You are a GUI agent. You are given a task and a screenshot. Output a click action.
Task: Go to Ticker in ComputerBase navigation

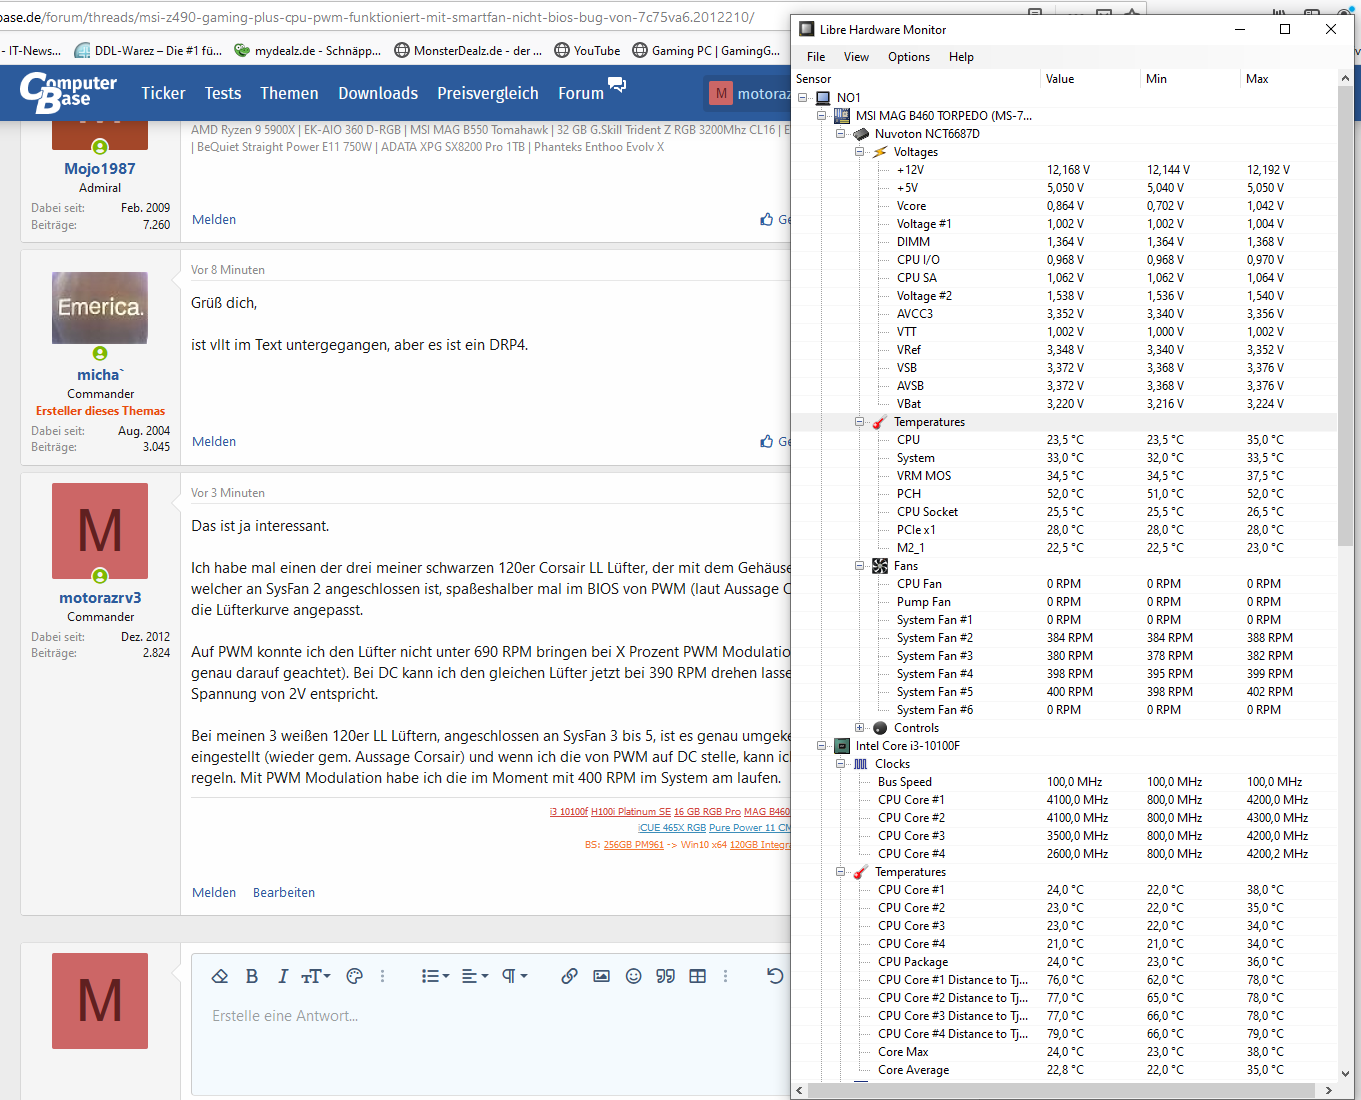pyautogui.click(x=163, y=93)
